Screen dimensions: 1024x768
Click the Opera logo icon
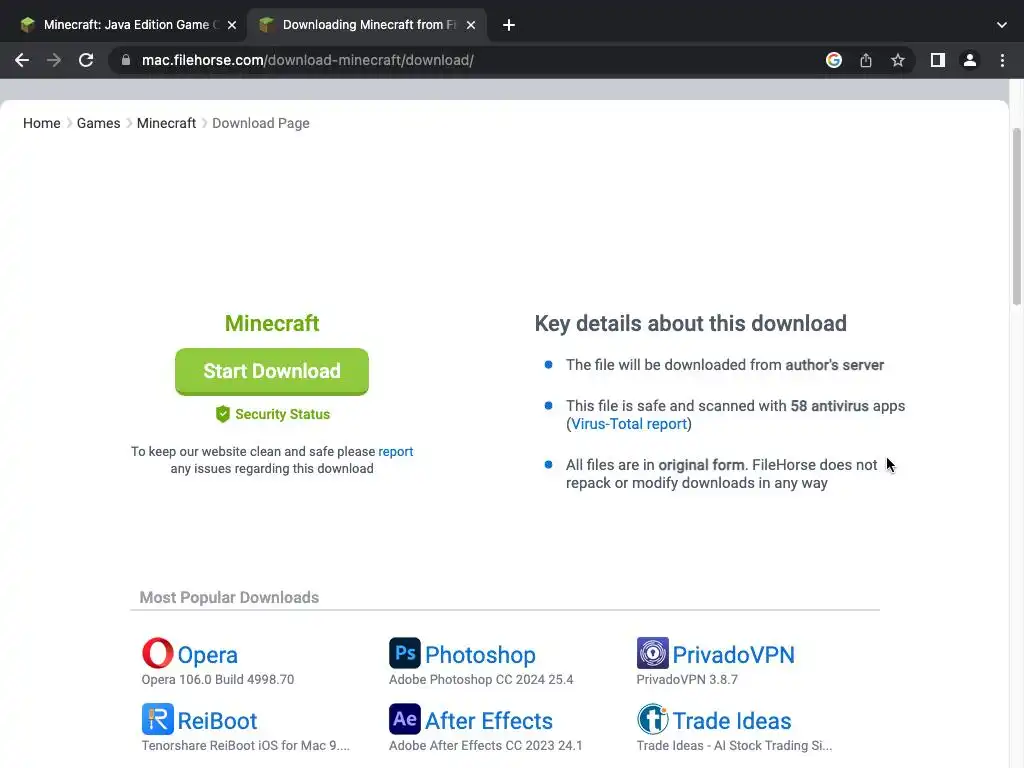(157, 653)
